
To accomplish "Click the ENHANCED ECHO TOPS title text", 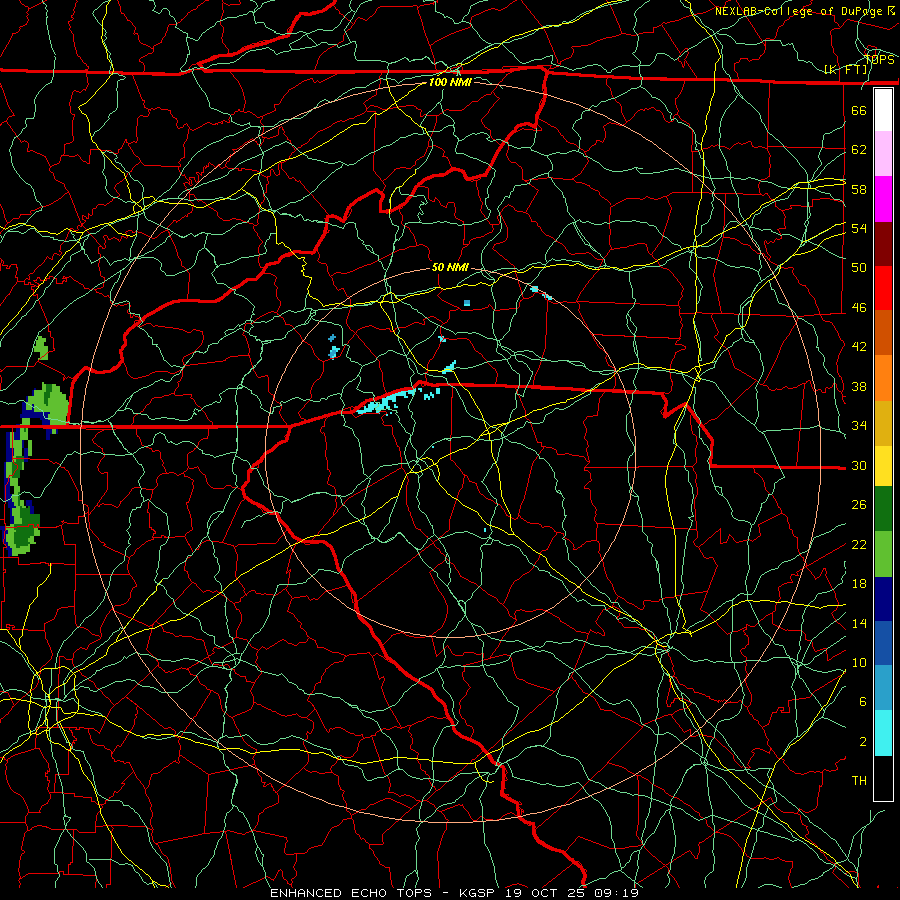I will pos(351,893).
